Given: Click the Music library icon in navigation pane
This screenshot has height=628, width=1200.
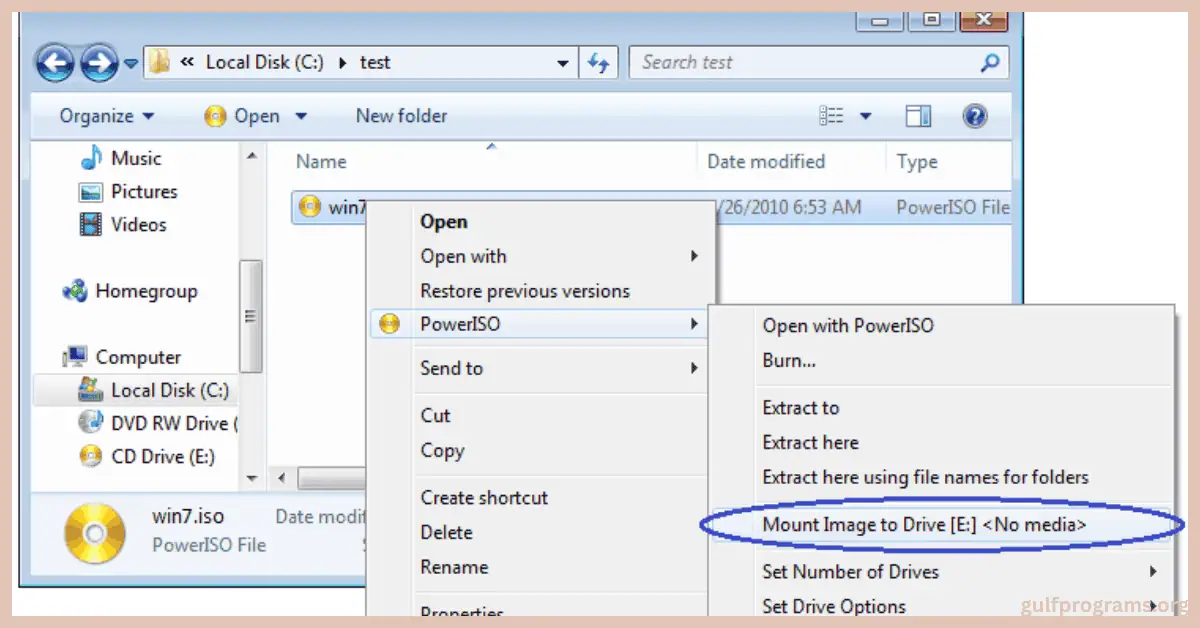Looking at the screenshot, I should [x=93, y=157].
